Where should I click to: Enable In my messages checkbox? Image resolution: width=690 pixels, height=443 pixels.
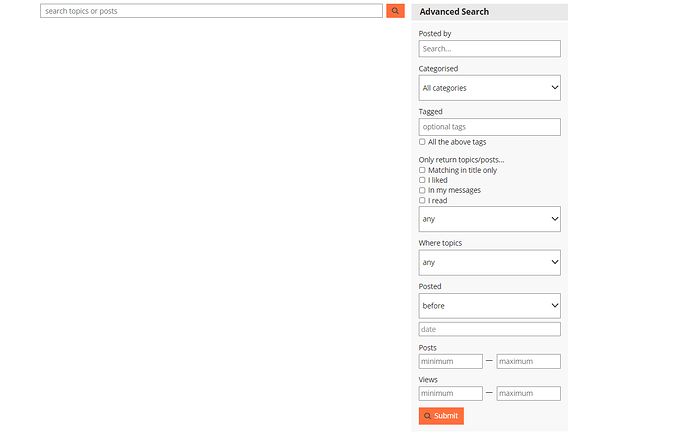[x=422, y=190]
